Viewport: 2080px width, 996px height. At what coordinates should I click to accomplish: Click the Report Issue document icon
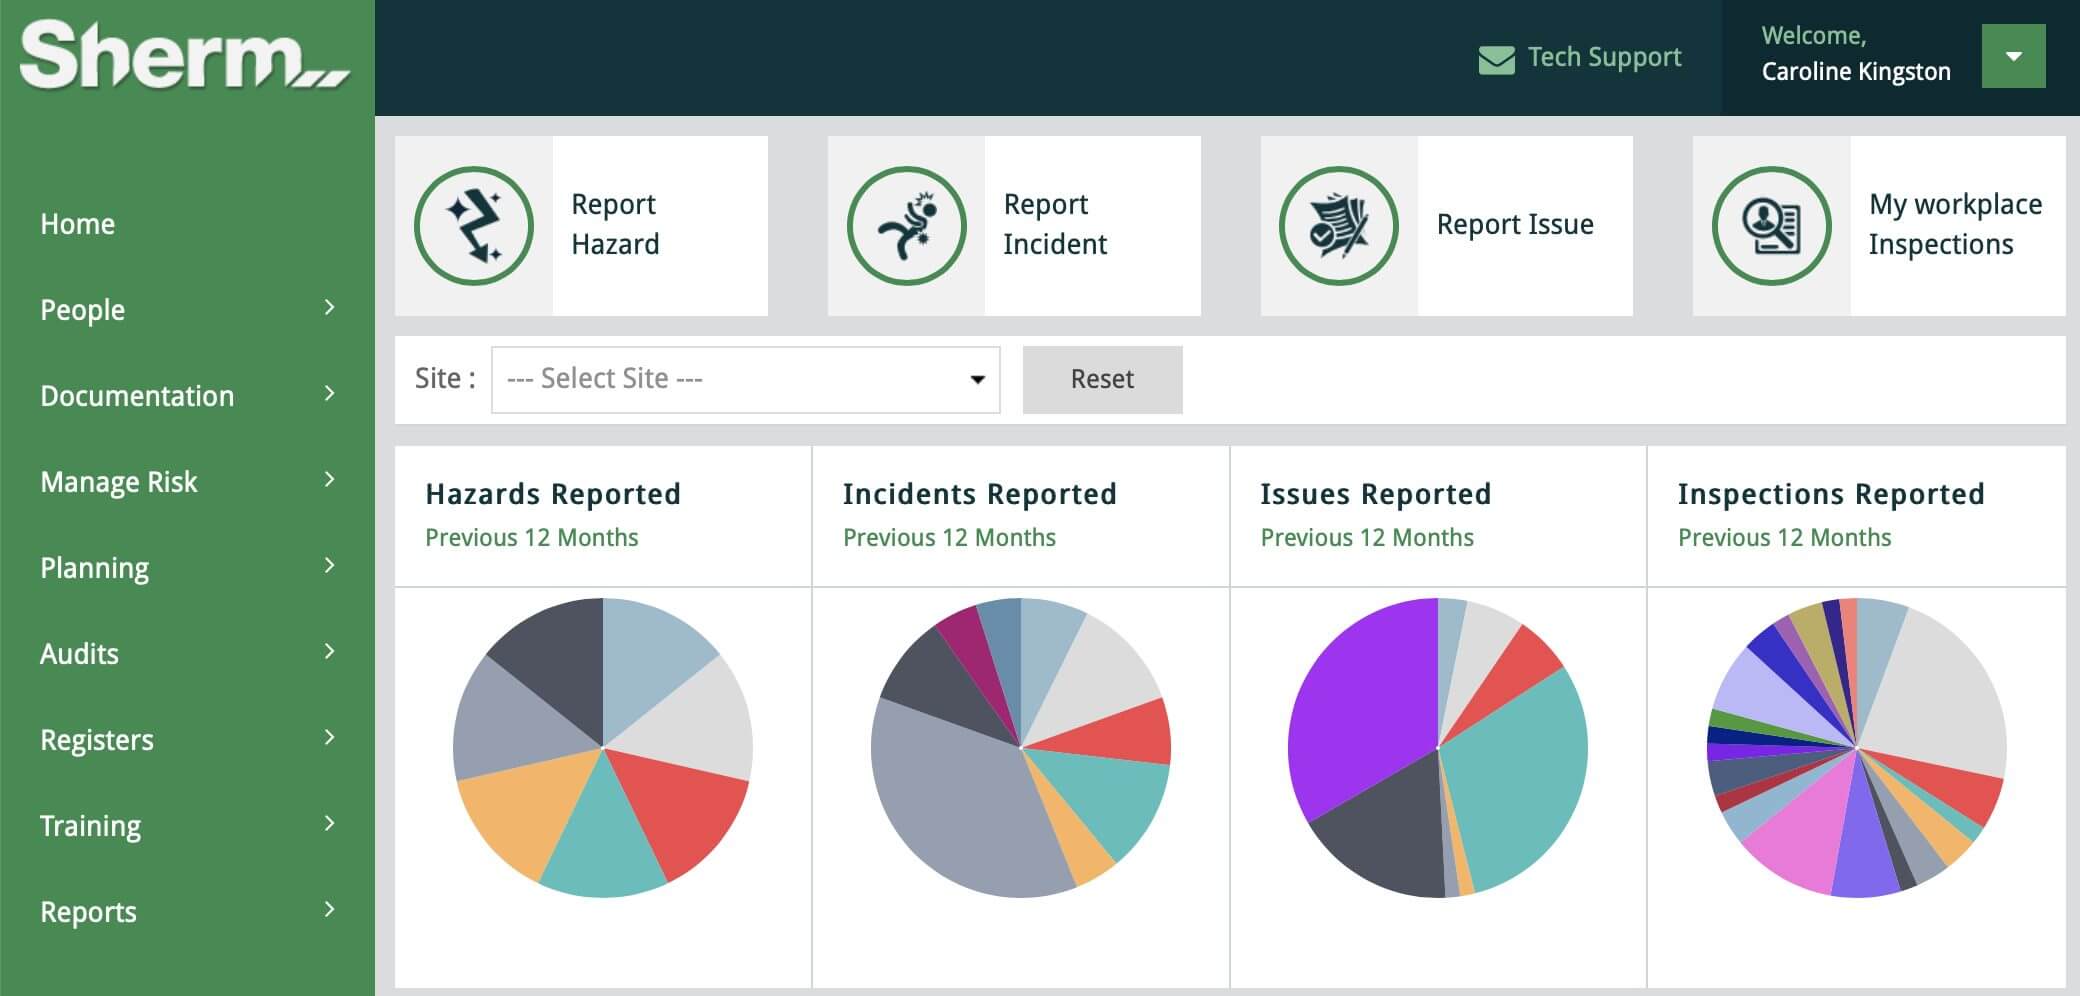[x=1338, y=226]
